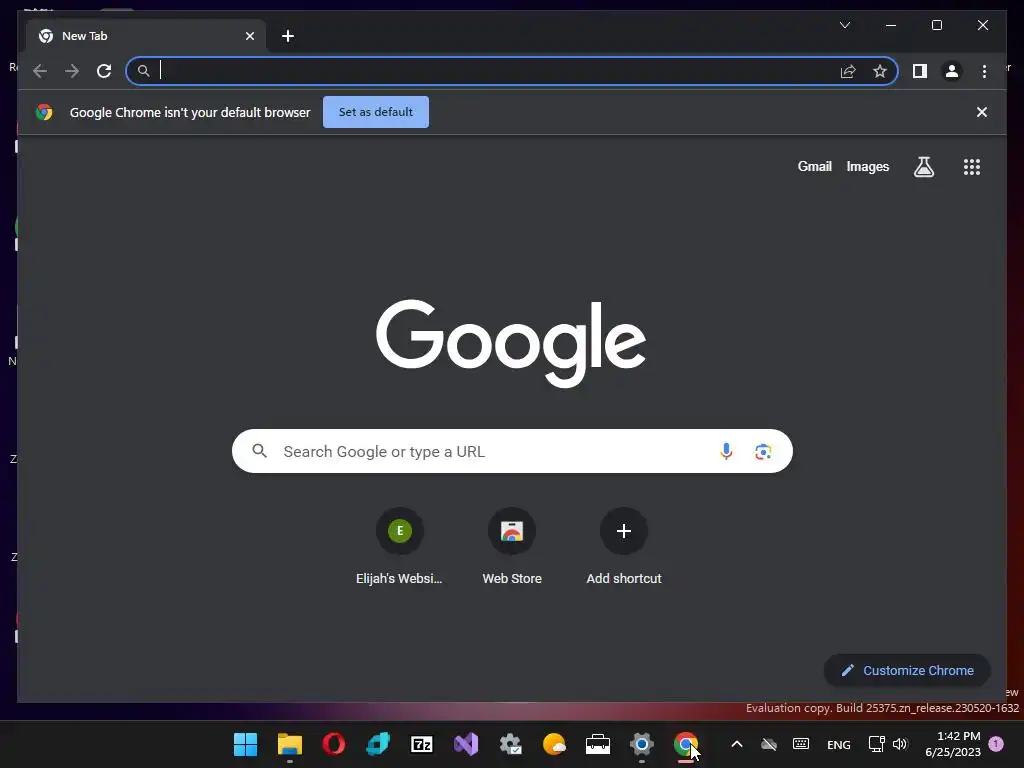Click the share this page icon
Screen dimensions: 1024x768
[848, 71]
